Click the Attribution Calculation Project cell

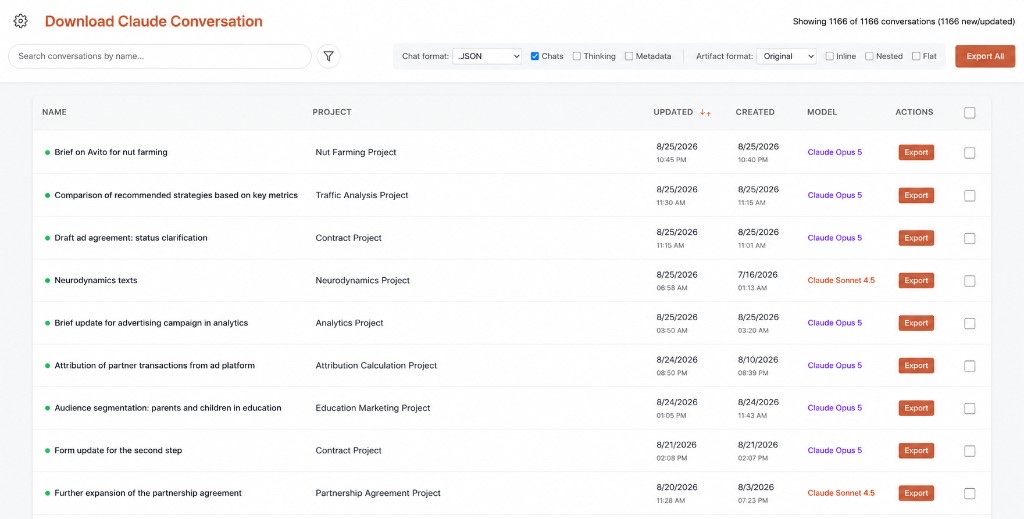376,366
